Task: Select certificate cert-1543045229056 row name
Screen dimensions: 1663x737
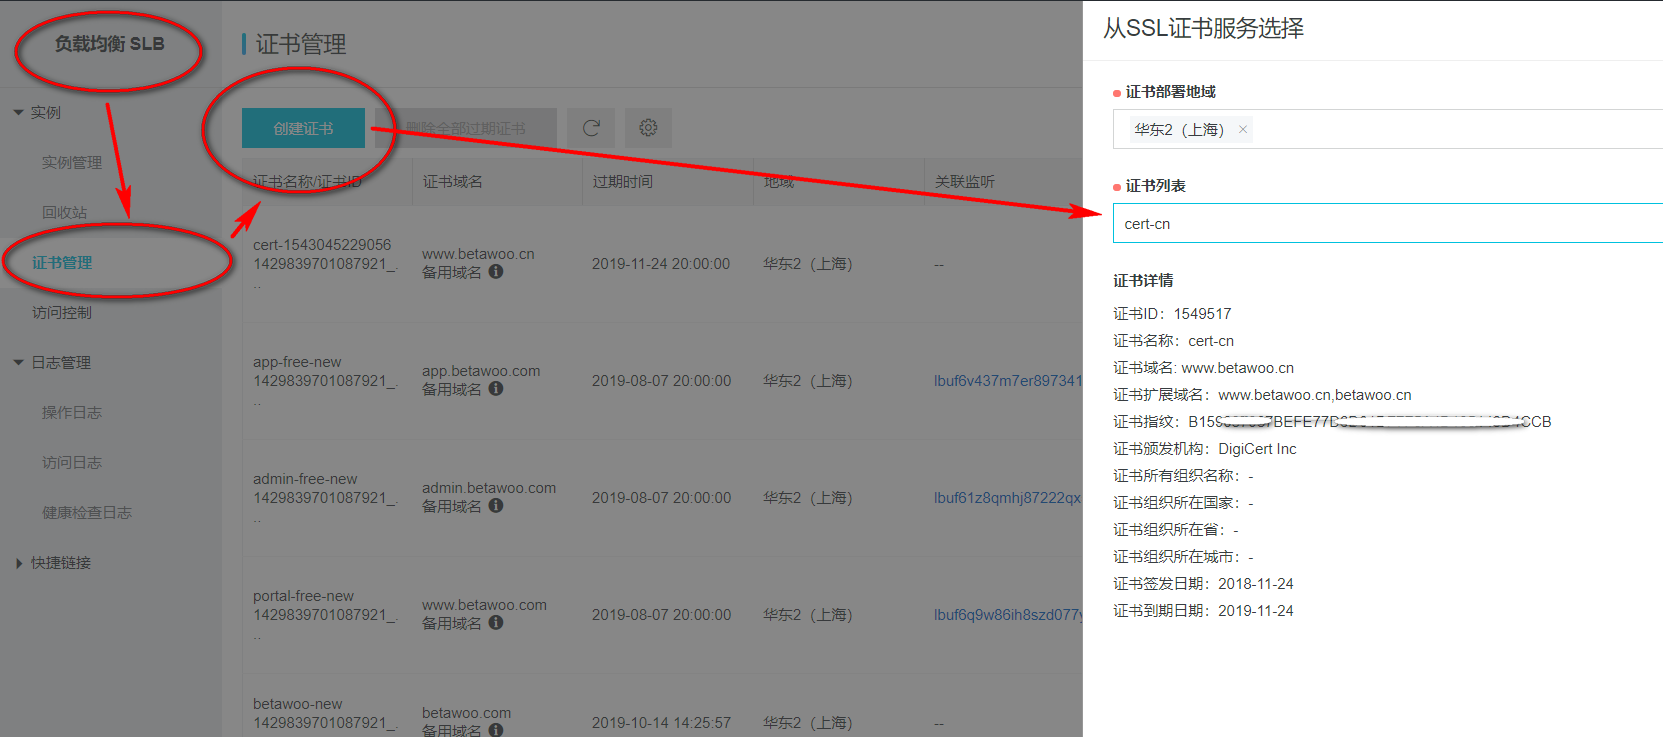Action: coord(322,244)
